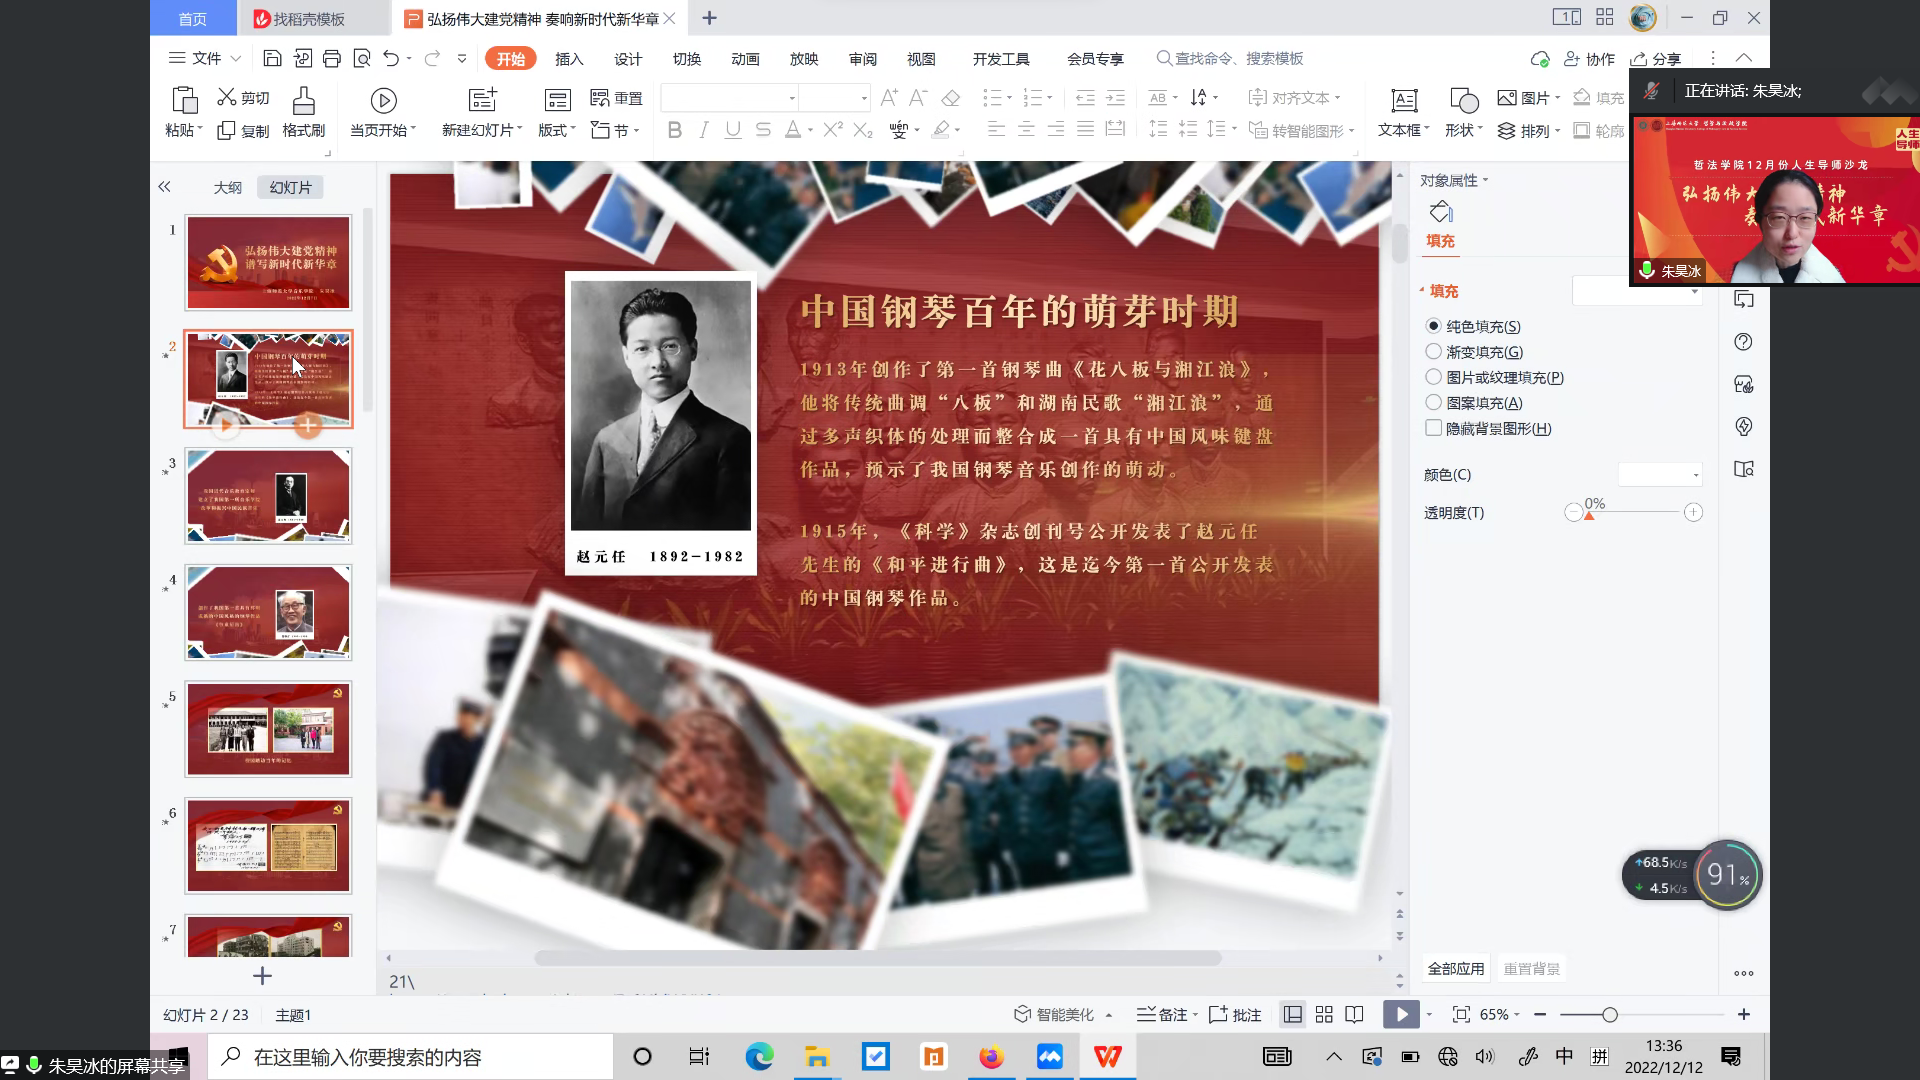Screen dimensions: 1920x1080
Task: Select slide 5 thumbnail in the panel
Action: pos(268,729)
